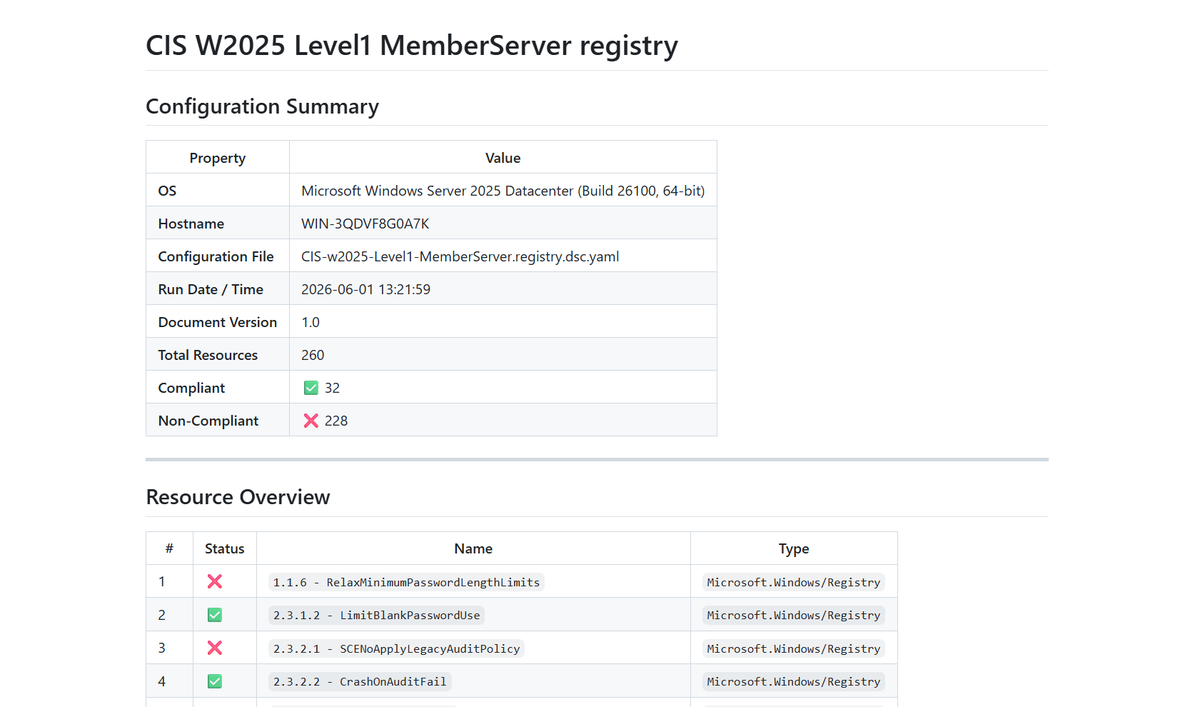Click the run timestamp 2026-06-01 13:21:59
Viewport: 1200px width, 707px height.
[366, 289]
